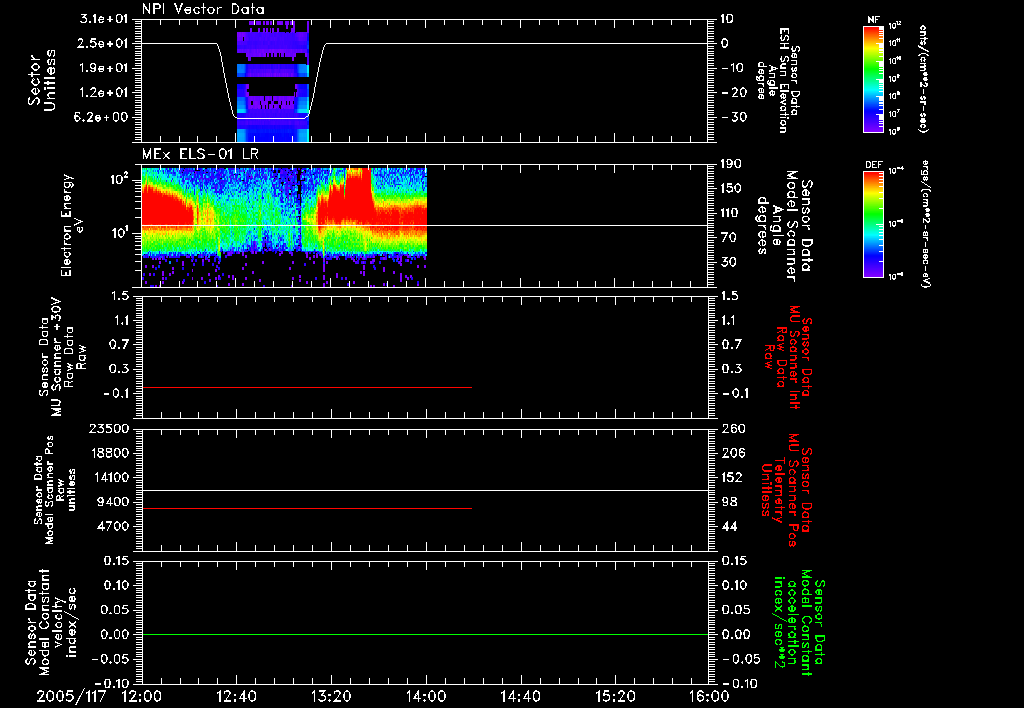The image size is (1024, 708).
Task: Click the '16:00' time tick label
Action: (709, 696)
